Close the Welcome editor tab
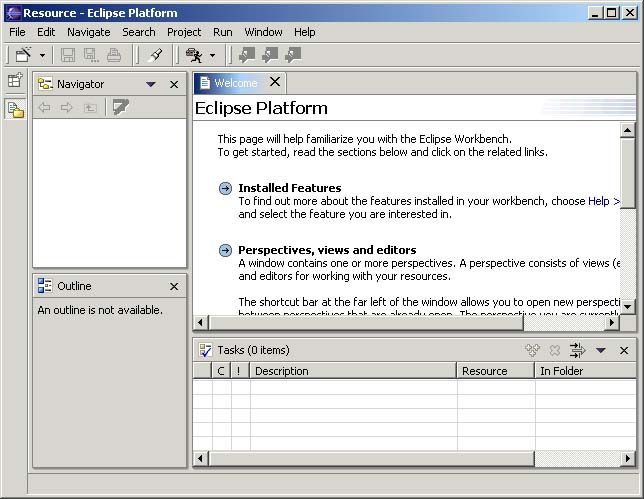This screenshot has width=644, height=499. point(275,82)
